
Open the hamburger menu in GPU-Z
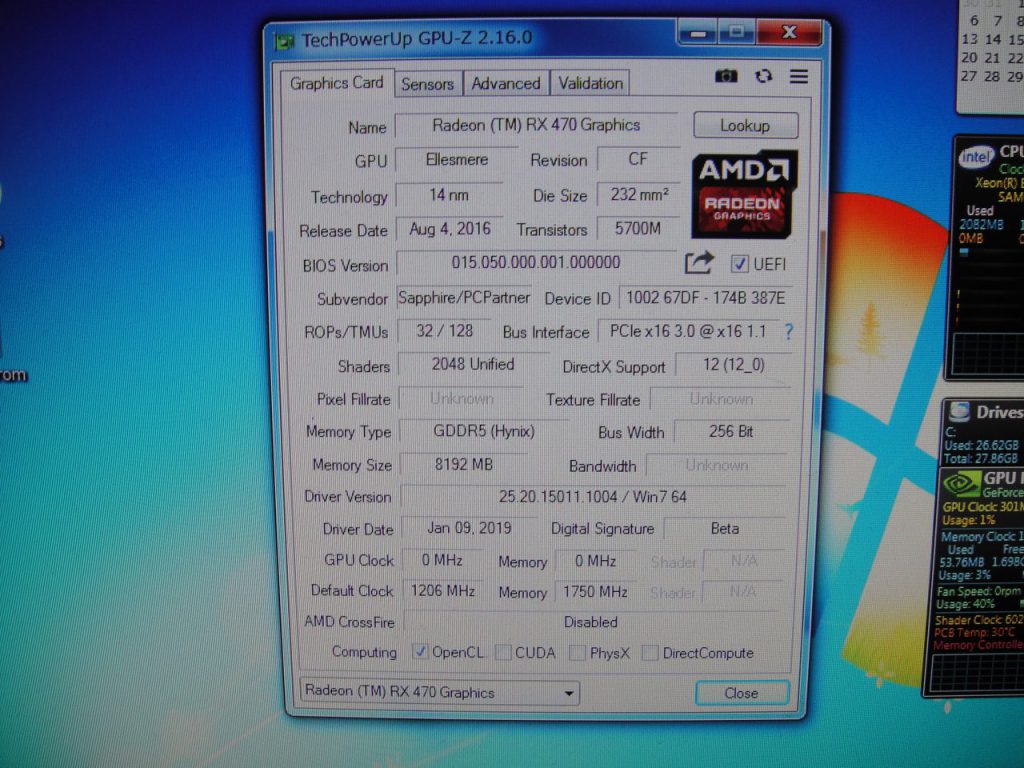(x=797, y=76)
